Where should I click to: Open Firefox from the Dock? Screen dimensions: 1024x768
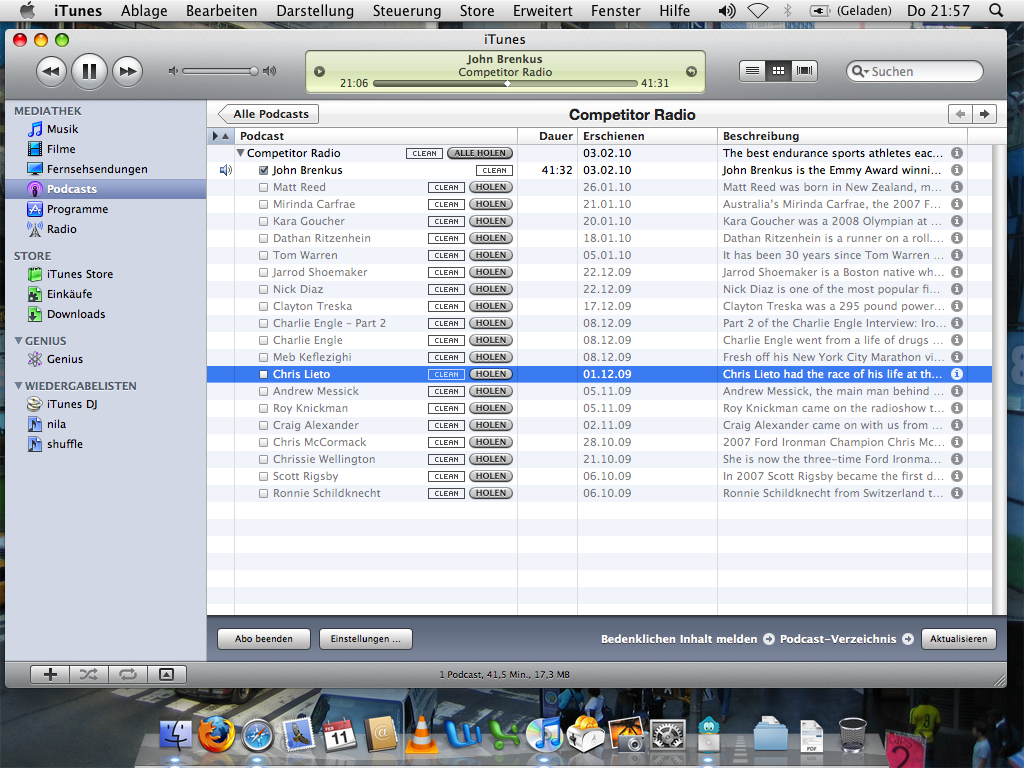pos(216,734)
